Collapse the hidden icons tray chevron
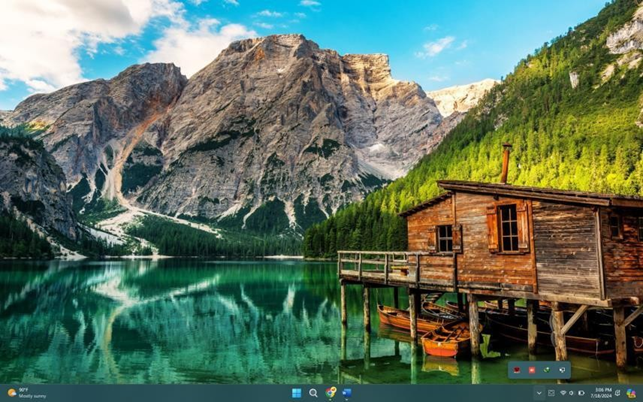The image size is (643, 402). (x=539, y=393)
